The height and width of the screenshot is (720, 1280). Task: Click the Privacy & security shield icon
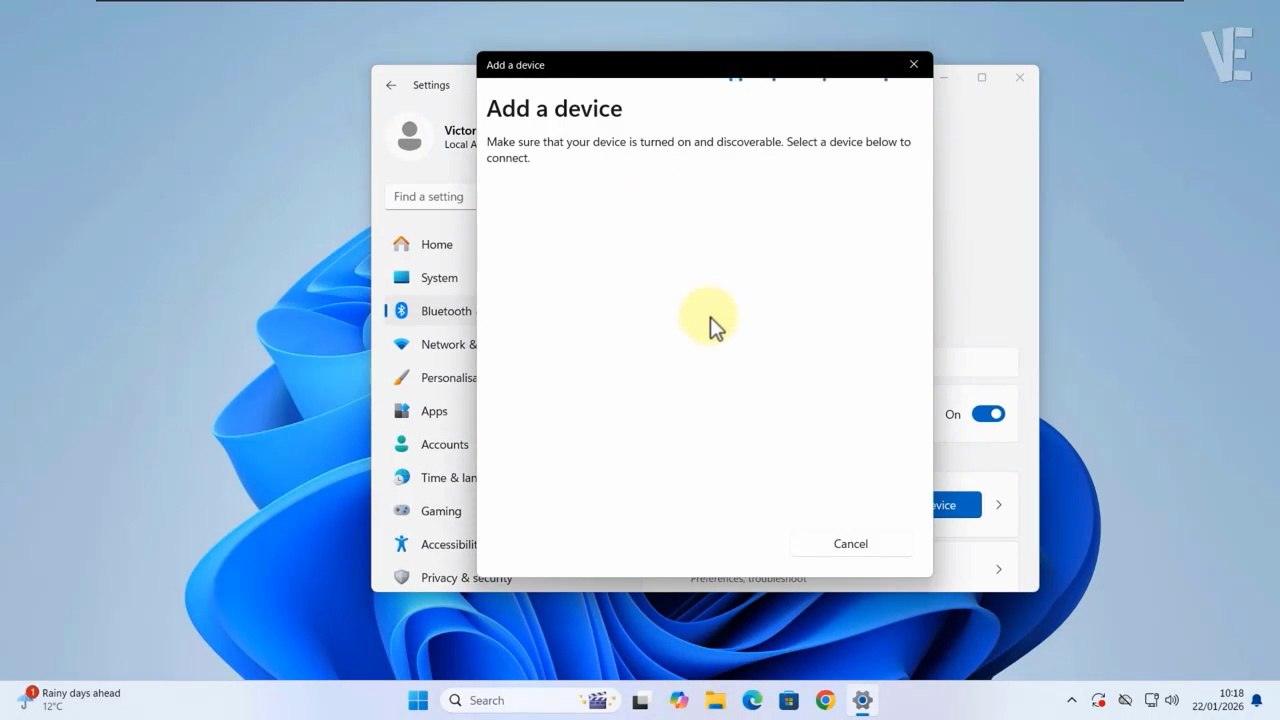(x=402, y=577)
